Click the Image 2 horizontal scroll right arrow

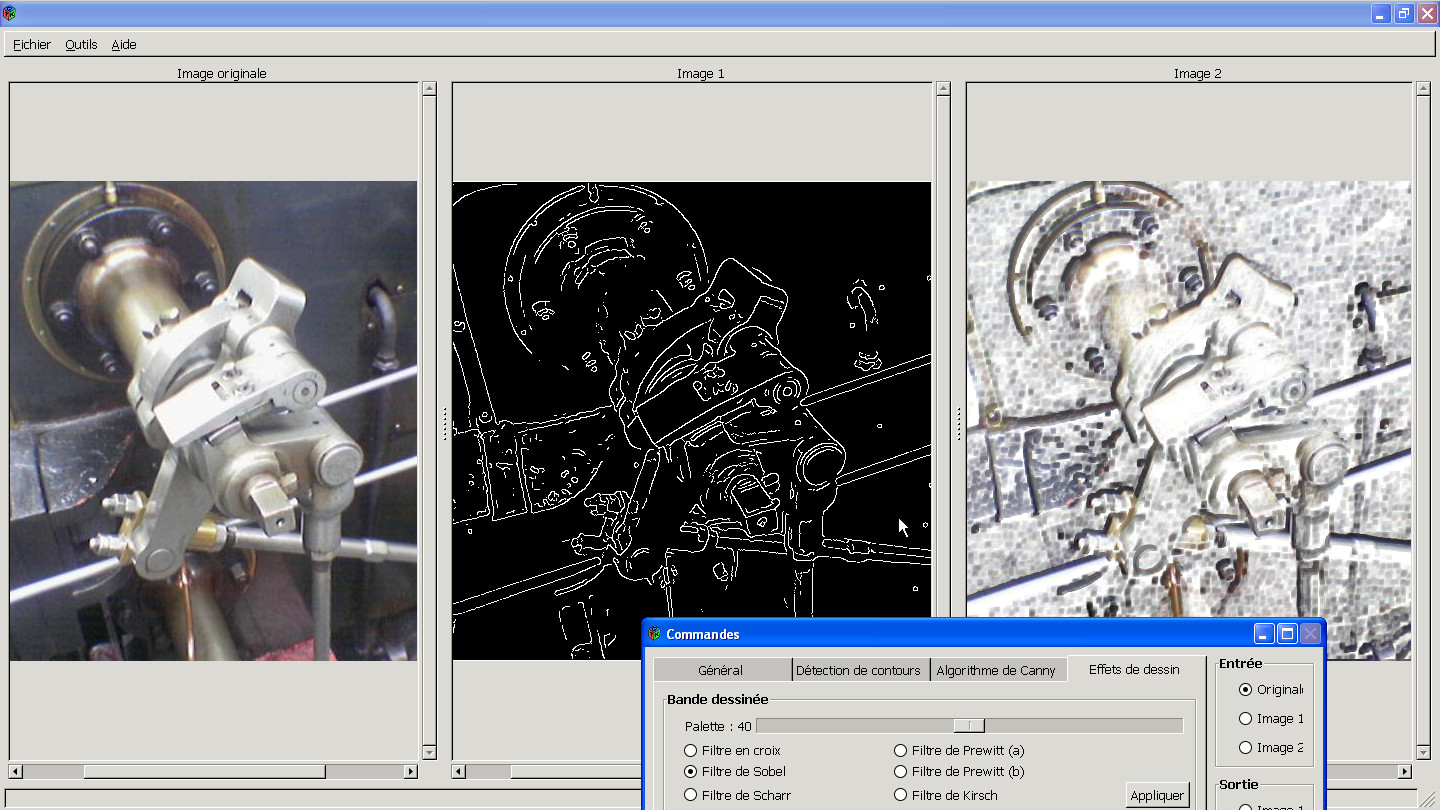click(x=1404, y=772)
